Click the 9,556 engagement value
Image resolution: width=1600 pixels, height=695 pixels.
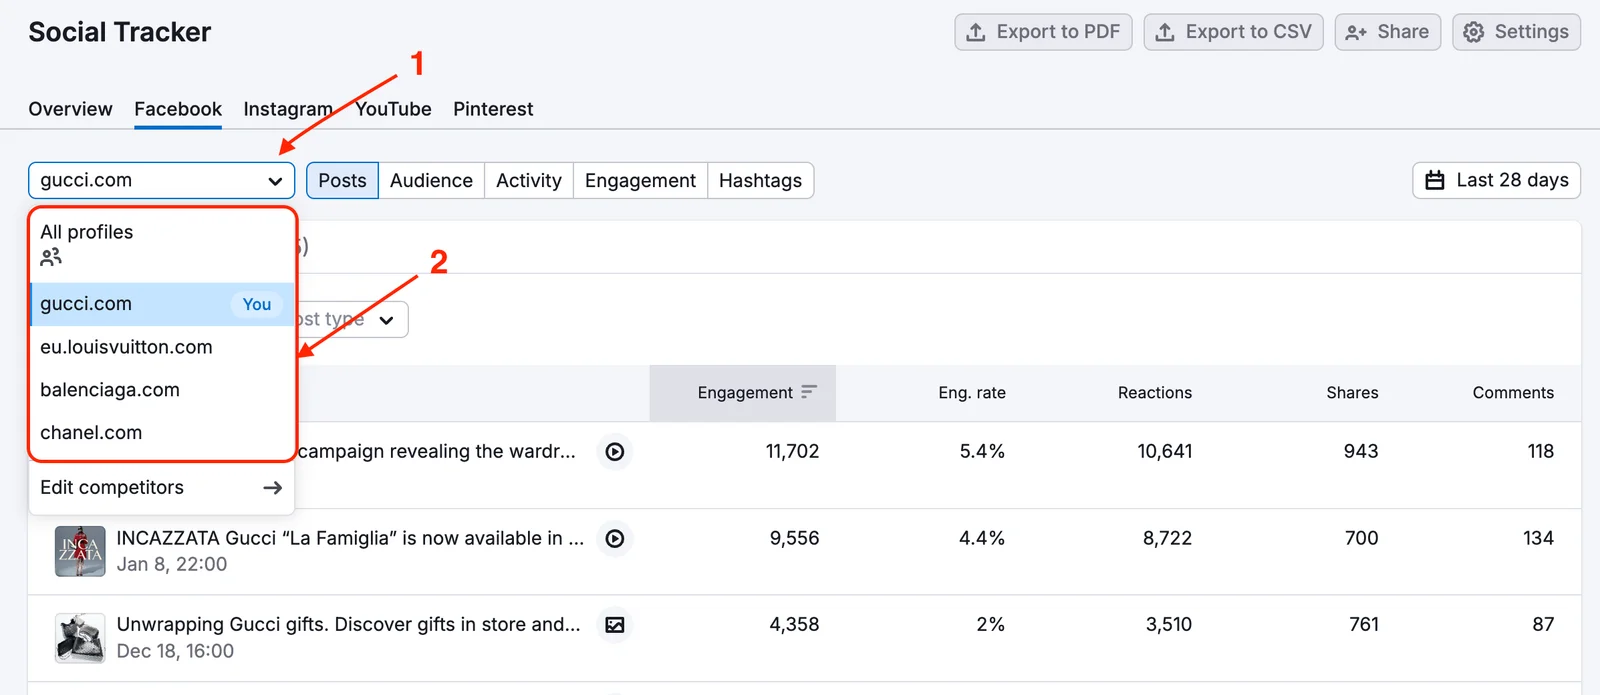tap(794, 538)
